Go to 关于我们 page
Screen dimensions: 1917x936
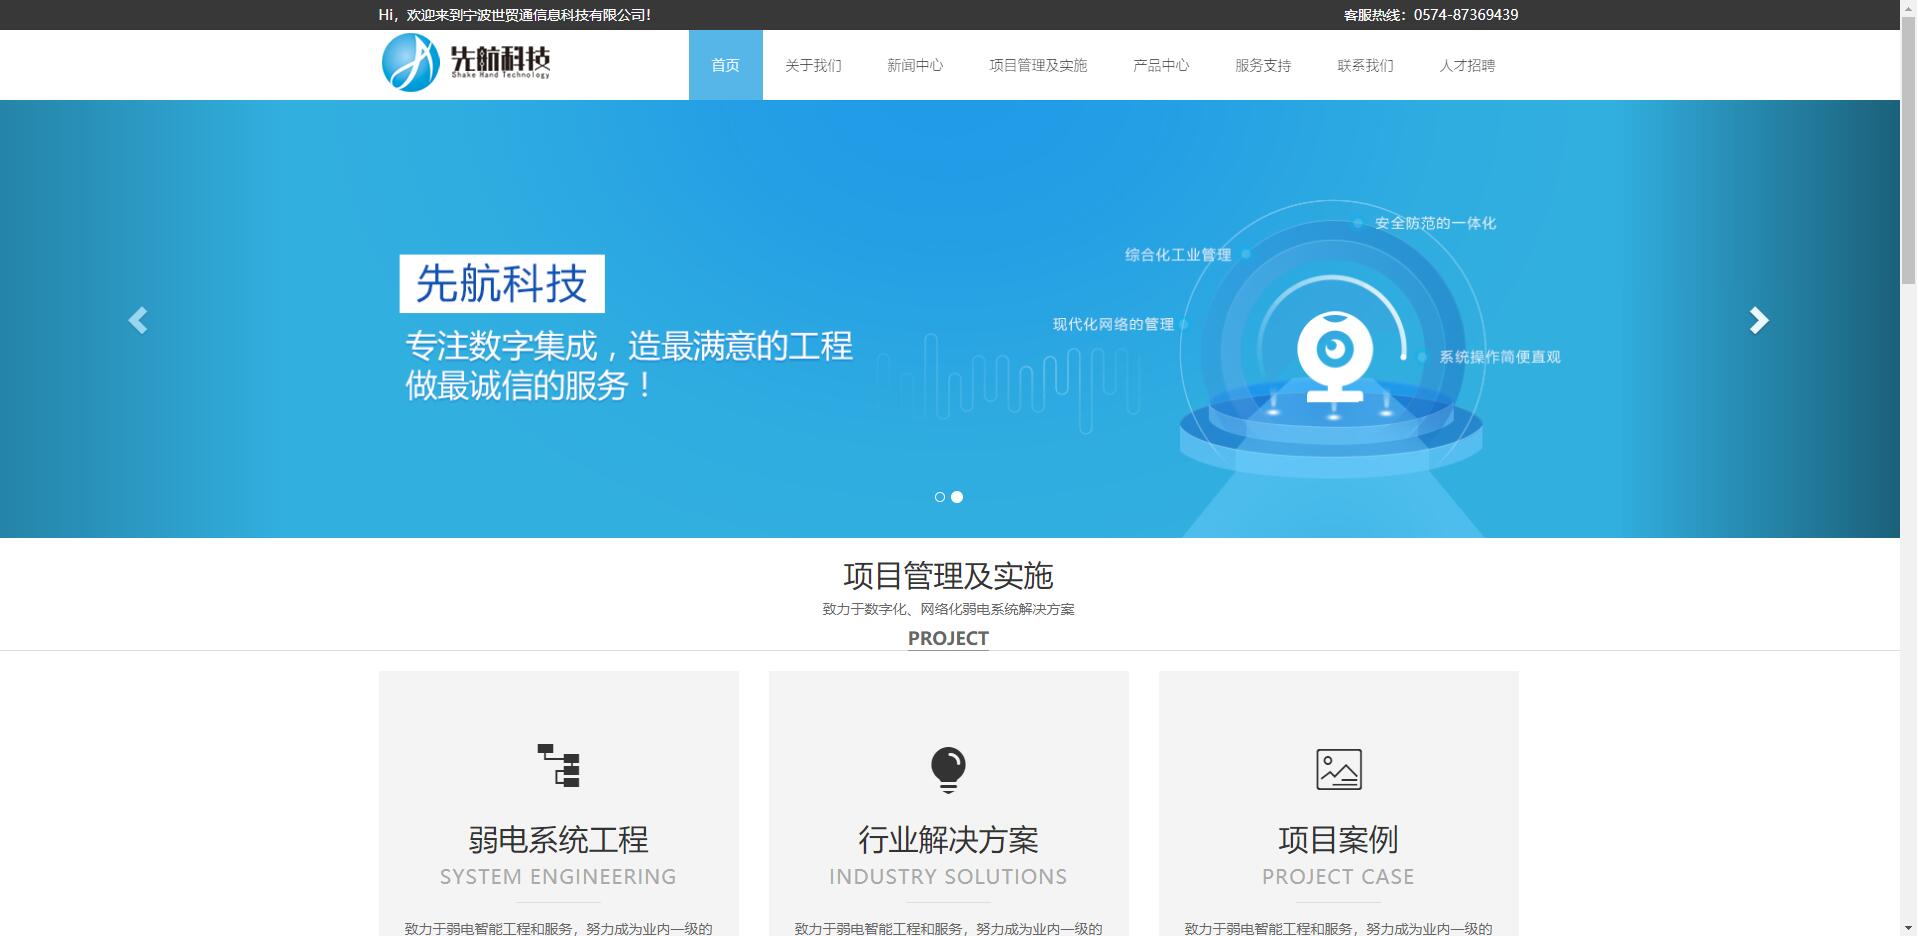pos(813,65)
